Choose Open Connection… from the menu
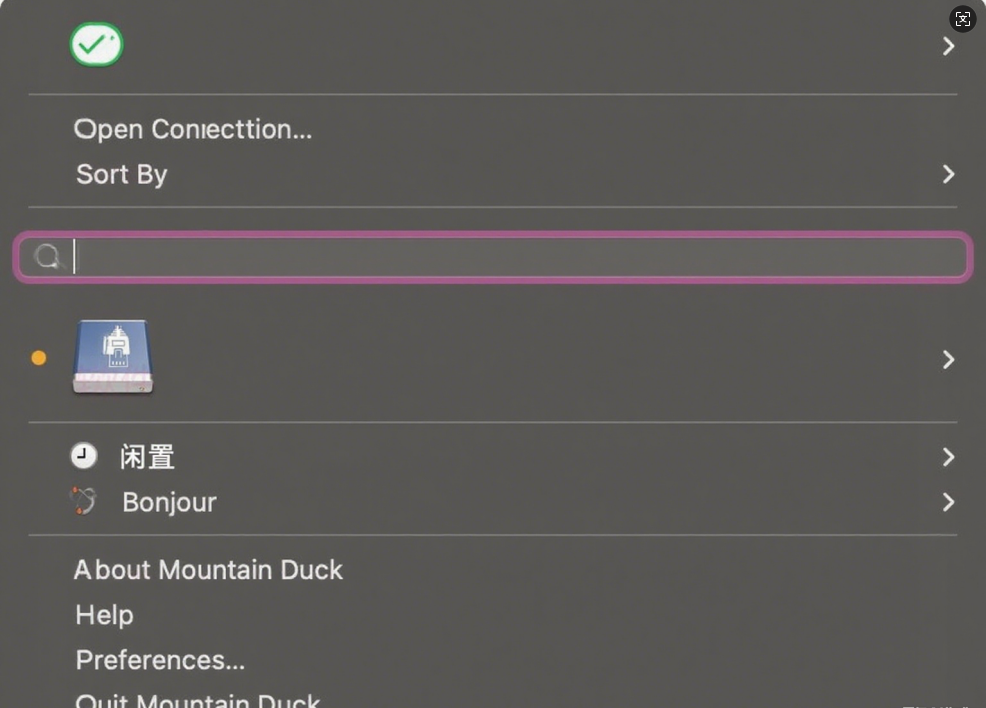 (x=193, y=129)
